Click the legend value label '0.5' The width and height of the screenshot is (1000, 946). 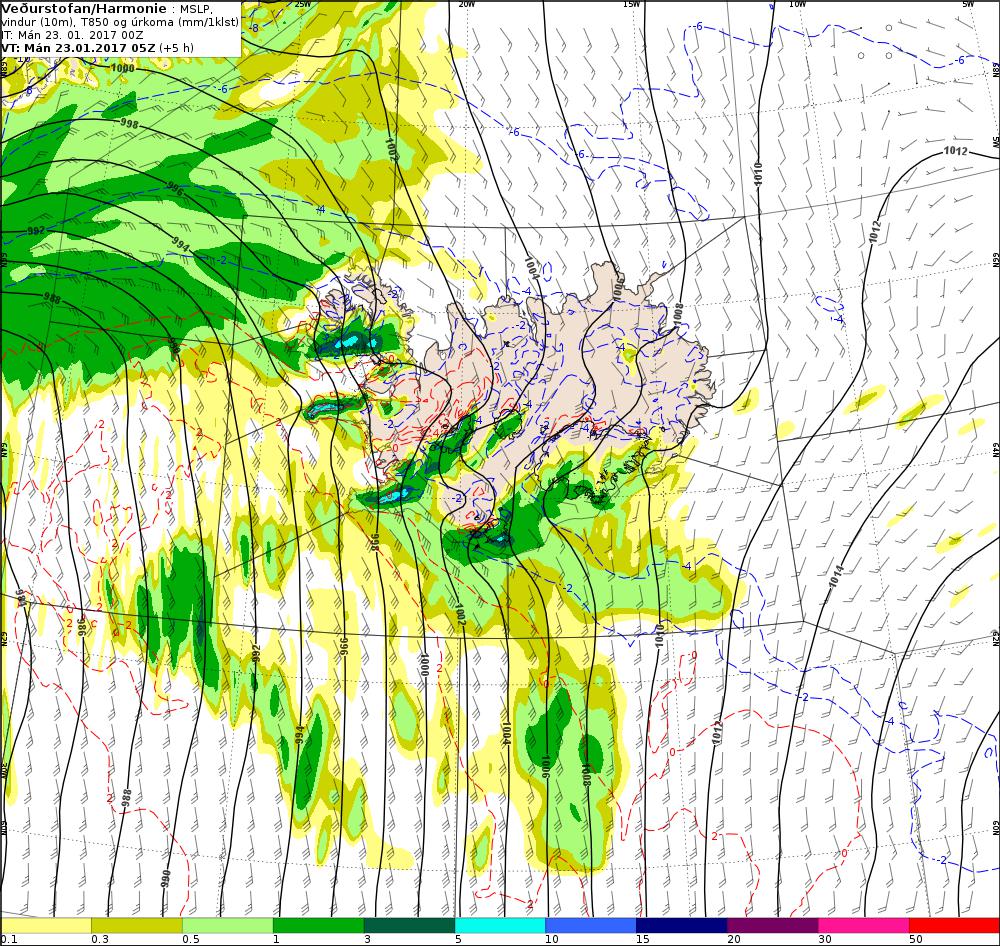tap(191, 939)
